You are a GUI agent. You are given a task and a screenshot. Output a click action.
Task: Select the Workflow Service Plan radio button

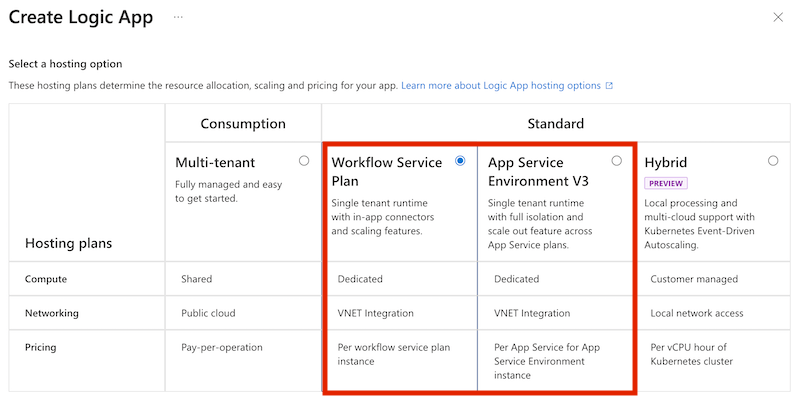[460, 160]
